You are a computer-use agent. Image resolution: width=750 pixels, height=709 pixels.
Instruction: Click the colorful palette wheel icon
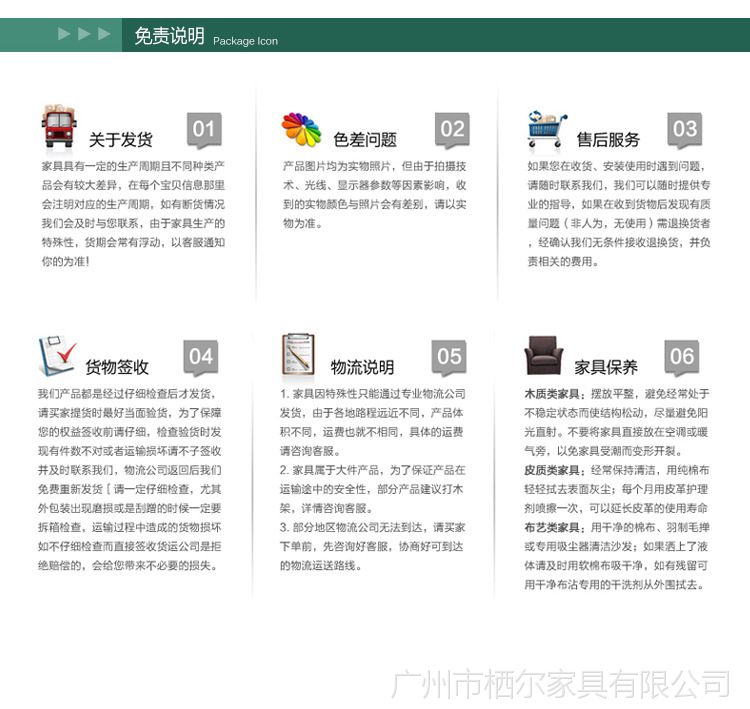click(x=301, y=129)
